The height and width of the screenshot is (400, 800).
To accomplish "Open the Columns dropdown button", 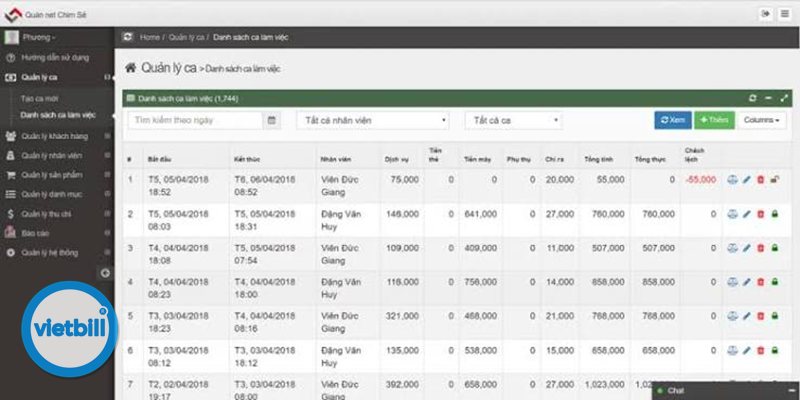I will tap(761, 120).
